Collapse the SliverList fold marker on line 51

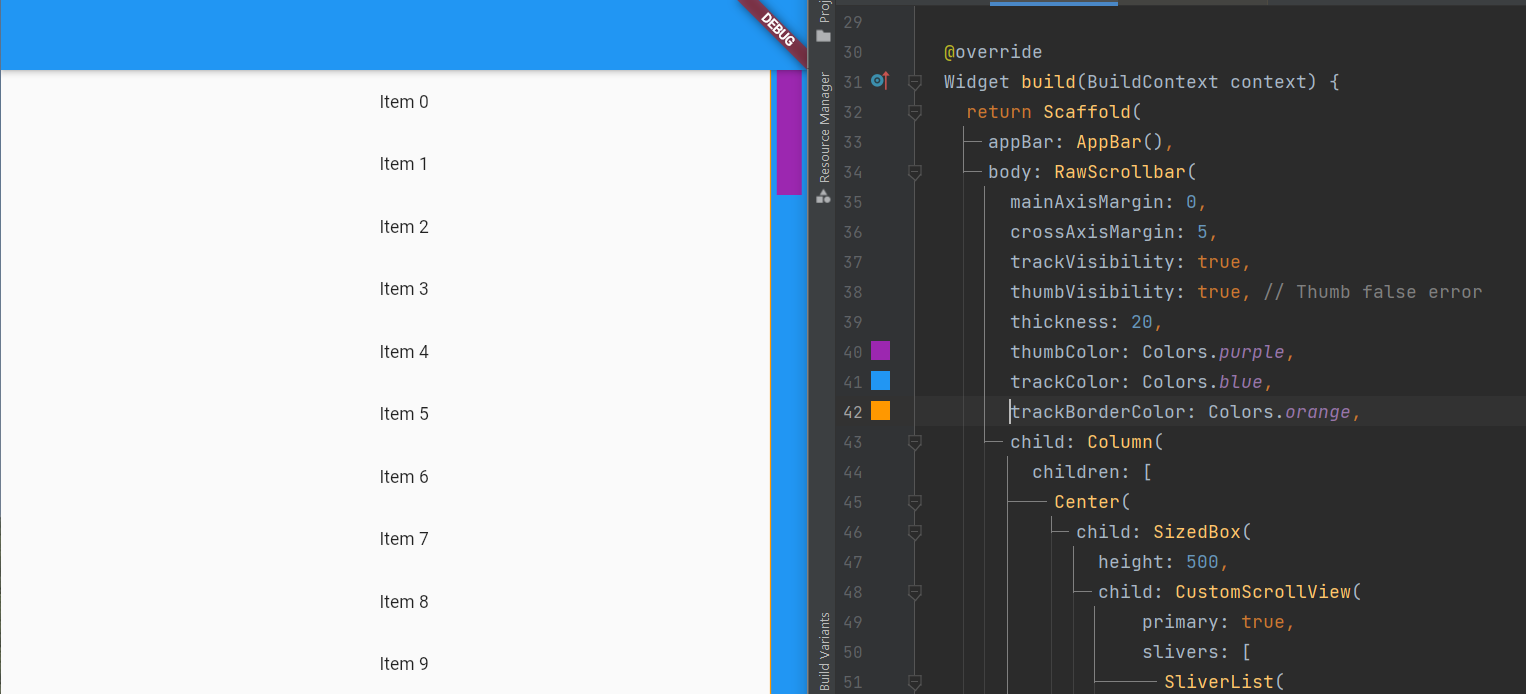(x=914, y=682)
